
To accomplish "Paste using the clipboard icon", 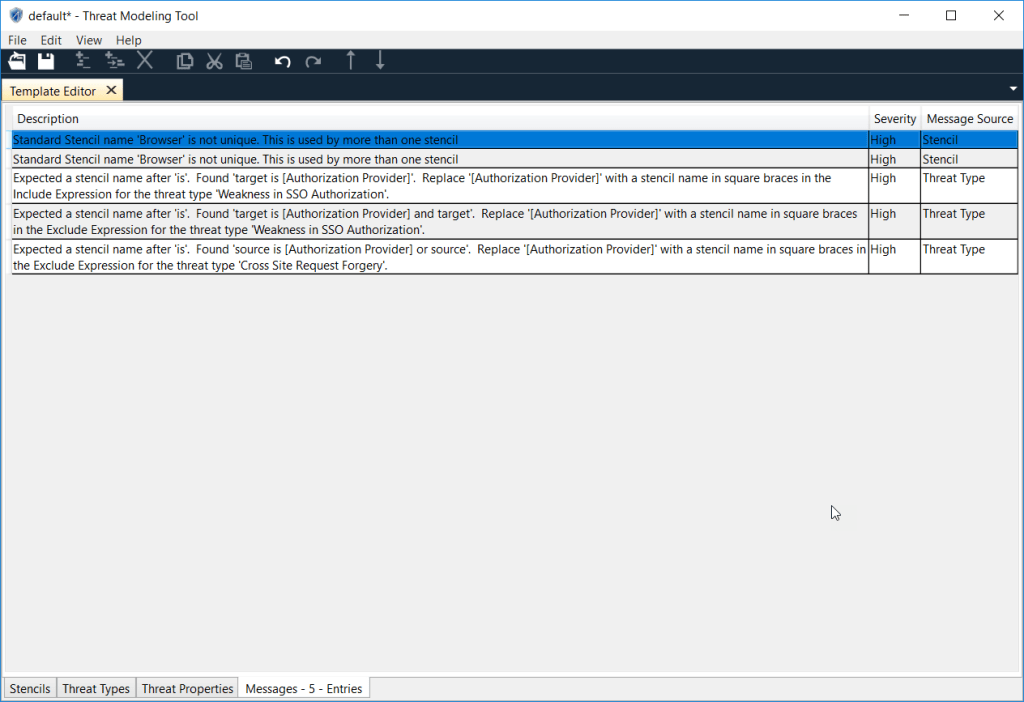I will pyautogui.click(x=244, y=60).
